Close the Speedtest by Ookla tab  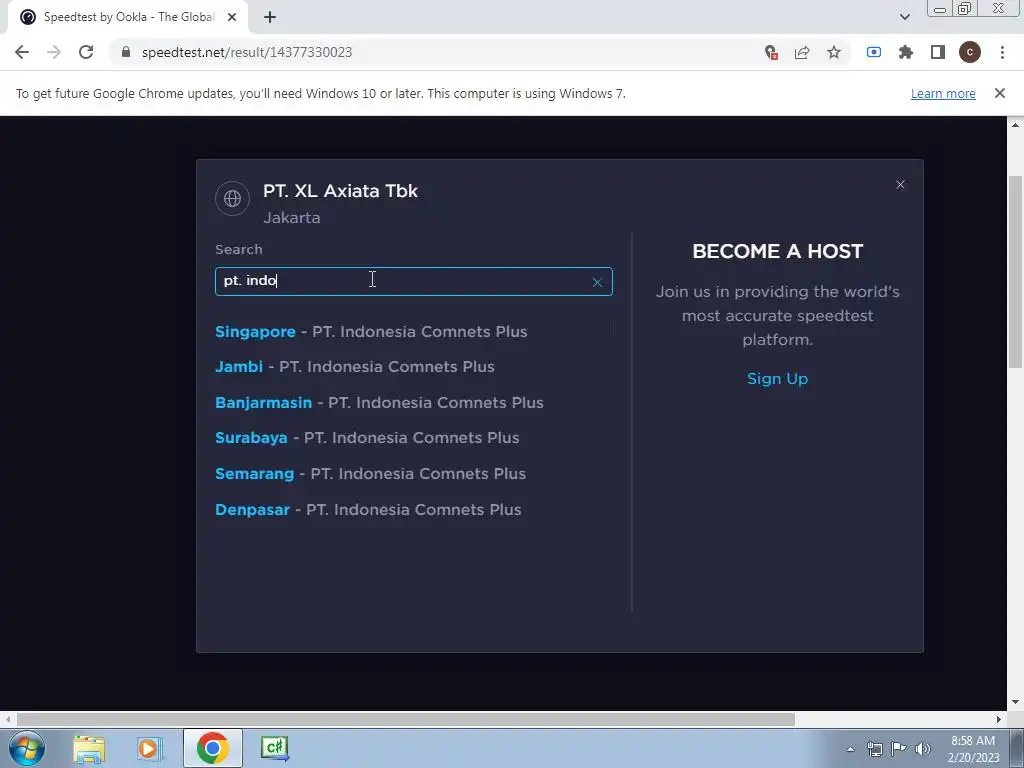coord(232,18)
